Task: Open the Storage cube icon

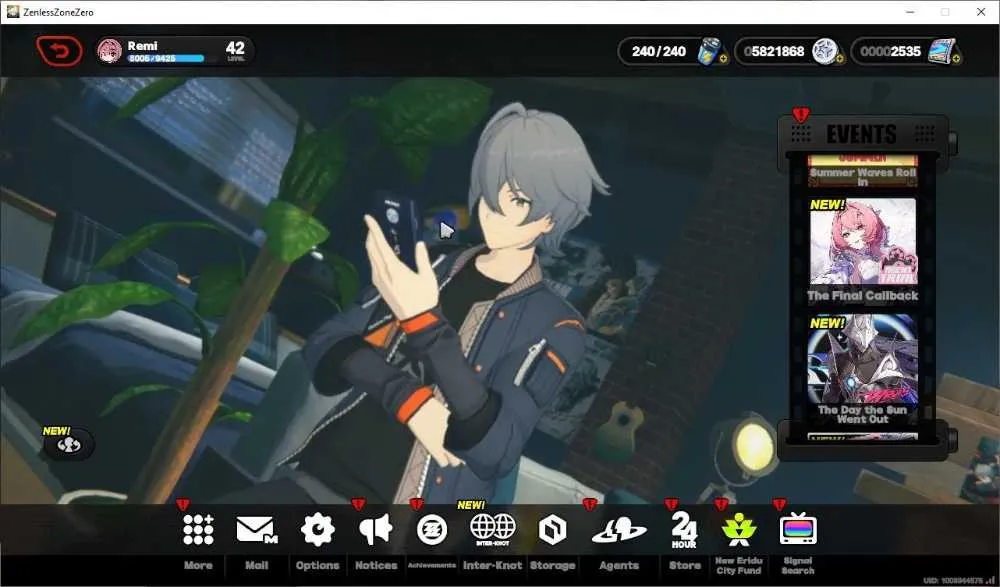Action: (552, 530)
